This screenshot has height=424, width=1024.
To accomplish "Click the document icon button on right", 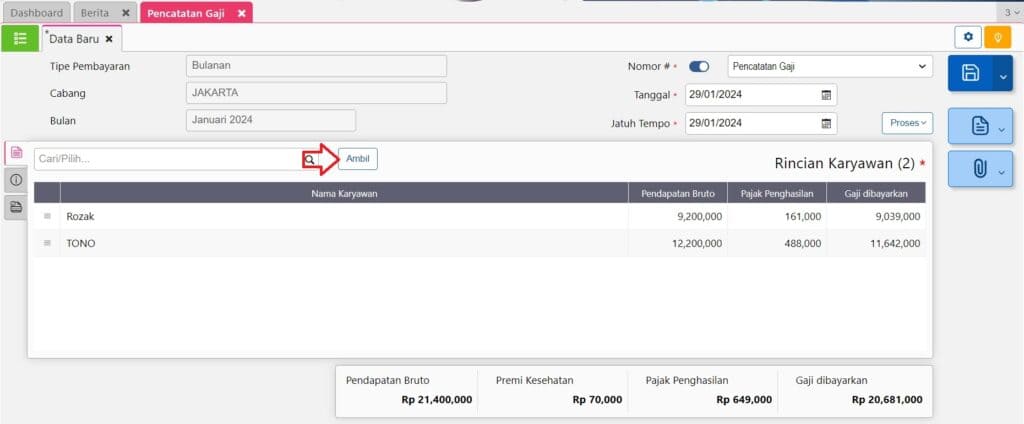I will pos(979,126).
